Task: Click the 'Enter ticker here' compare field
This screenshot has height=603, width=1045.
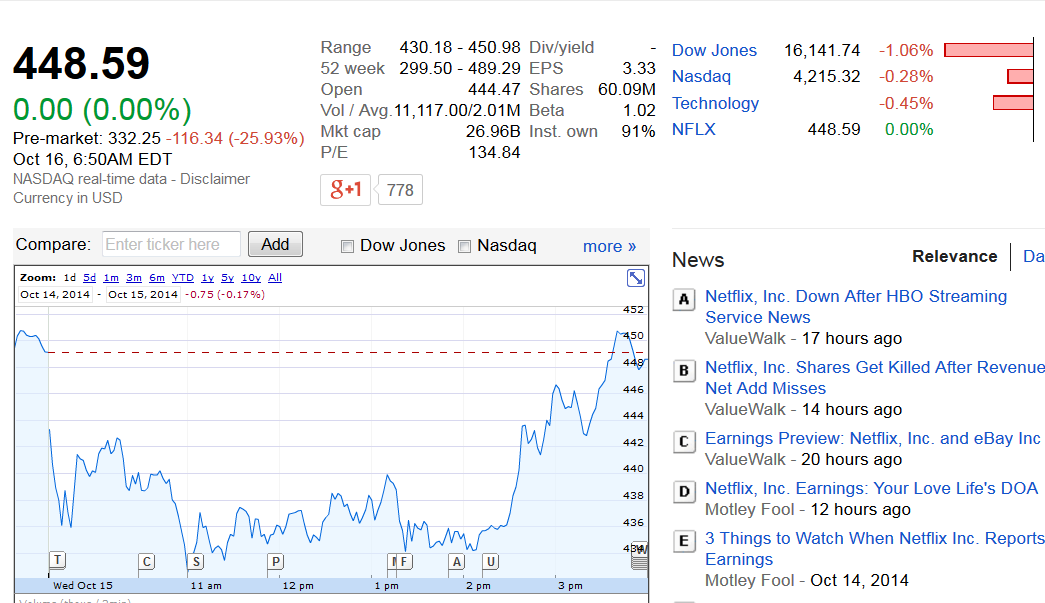Action: point(171,244)
